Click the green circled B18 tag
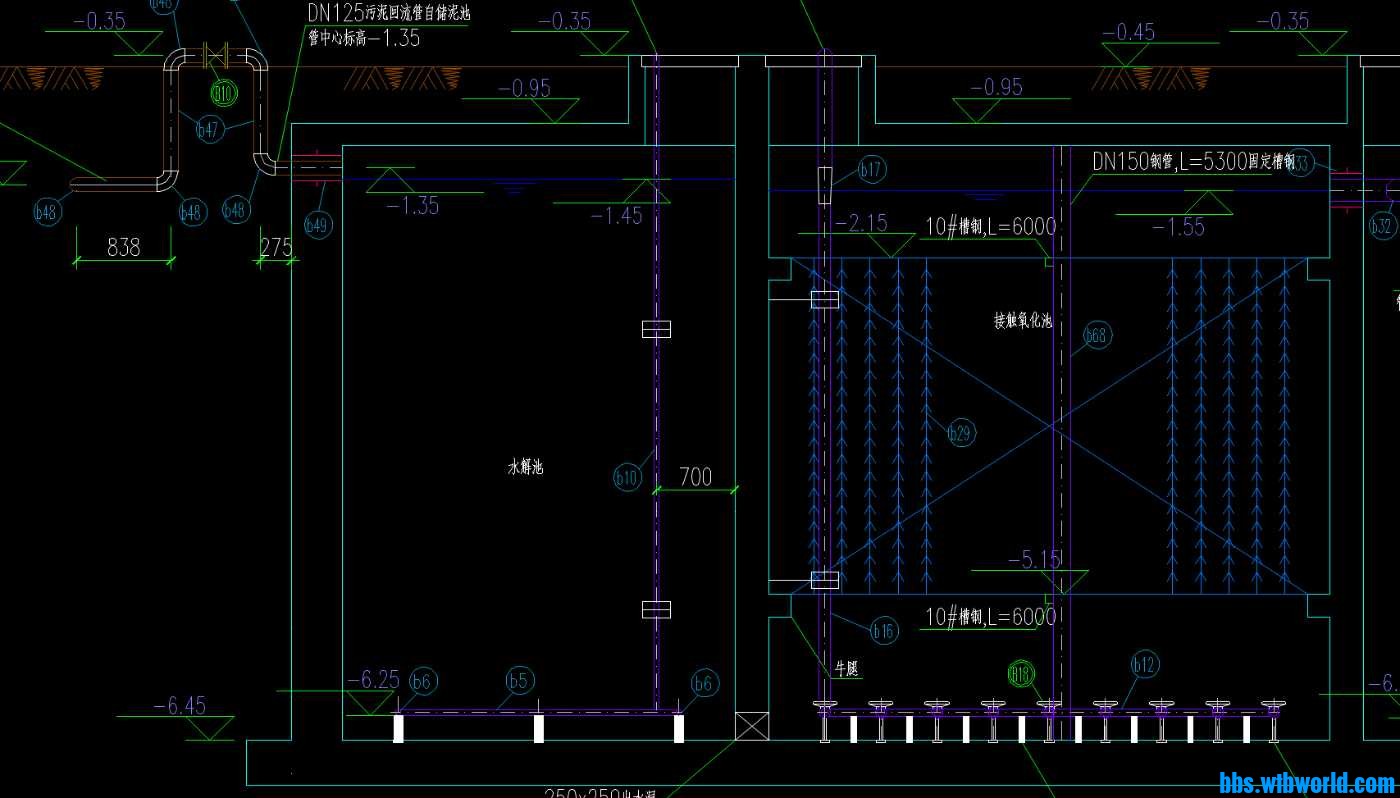The width and height of the screenshot is (1400, 798). click(1021, 673)
